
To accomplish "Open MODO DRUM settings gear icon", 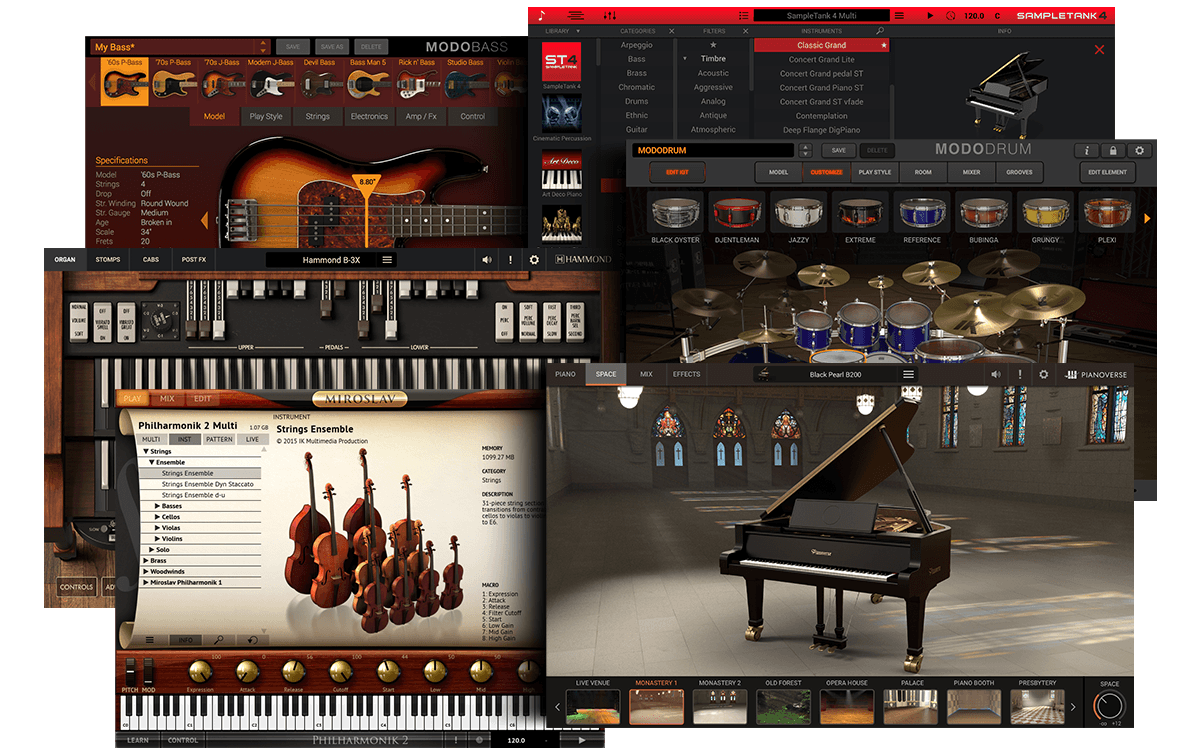I will (1137, 149).
